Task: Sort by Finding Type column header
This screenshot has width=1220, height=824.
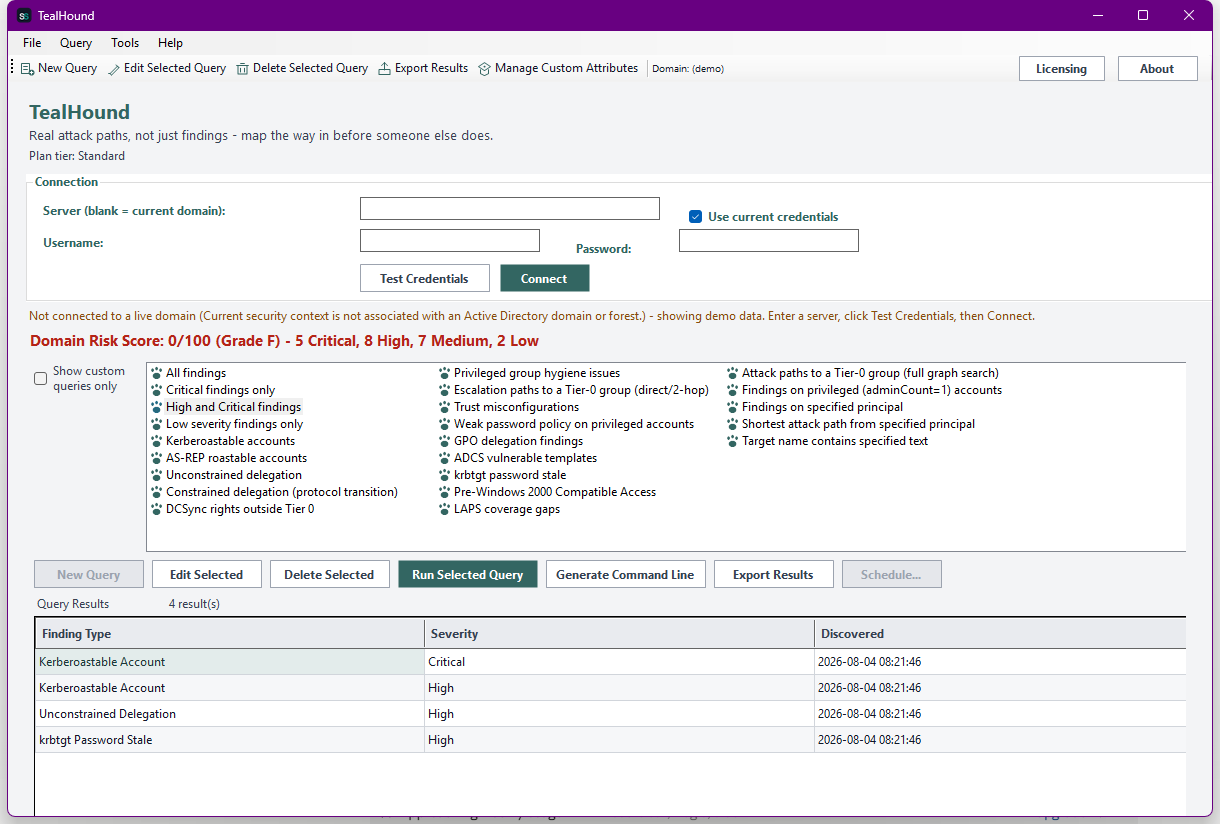Action: pyautogui.click(x=230, y=634)
